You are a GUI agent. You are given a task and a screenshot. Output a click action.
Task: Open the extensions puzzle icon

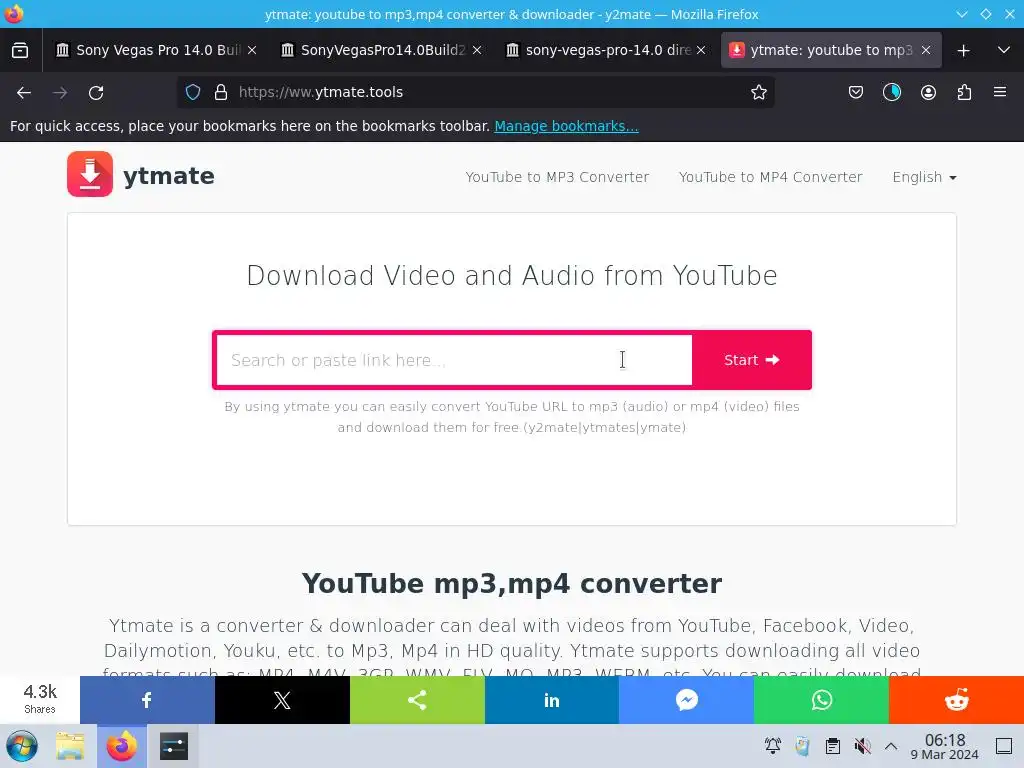(x=964, y=93)
